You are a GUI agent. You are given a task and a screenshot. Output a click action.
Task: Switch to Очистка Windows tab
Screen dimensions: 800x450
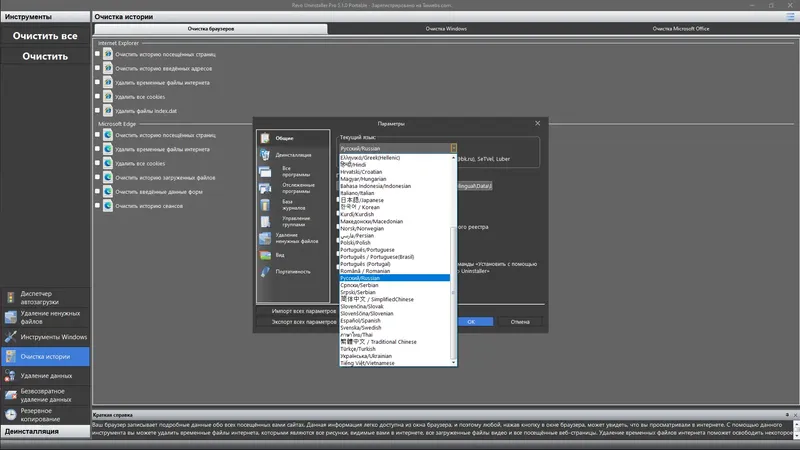446,29
